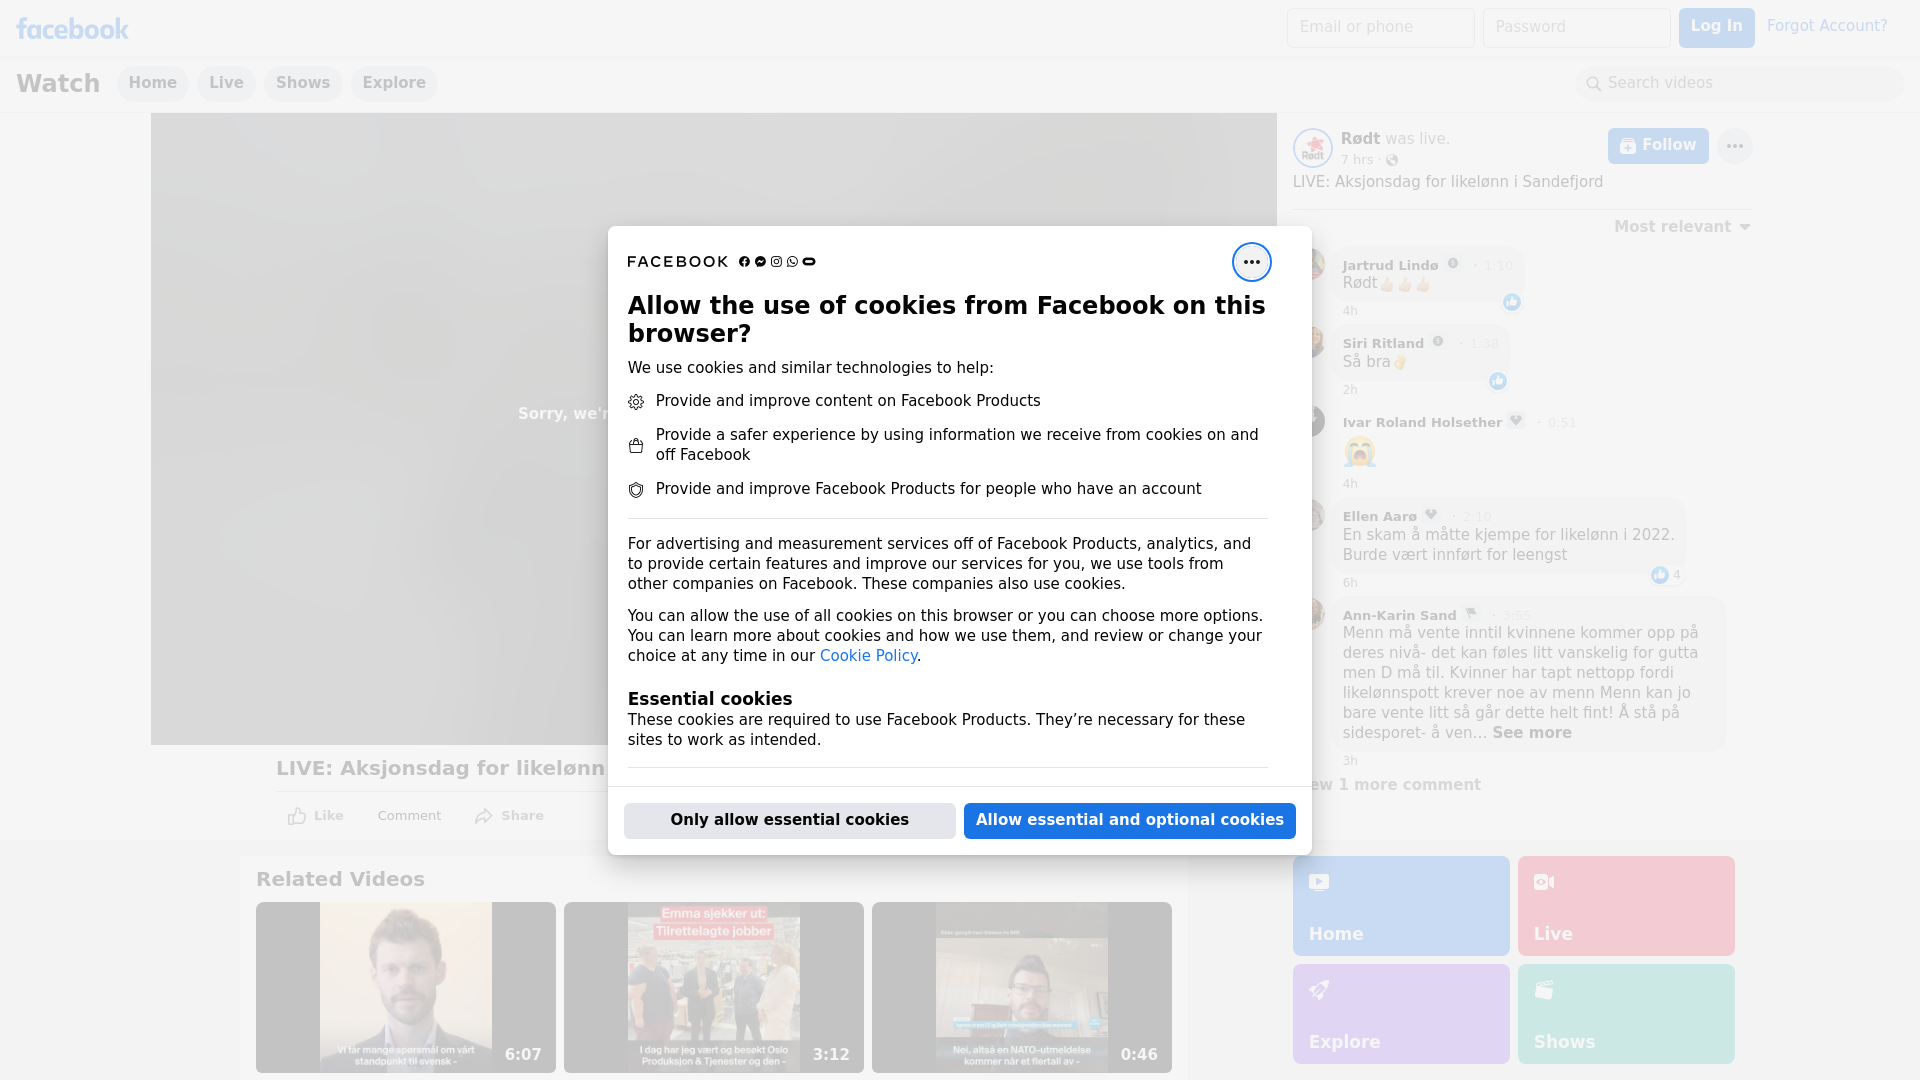The width and height of the screenshot is (1920, 1080).
Task: Click the Facebook logo in top-left
Action: pos(72,29)
